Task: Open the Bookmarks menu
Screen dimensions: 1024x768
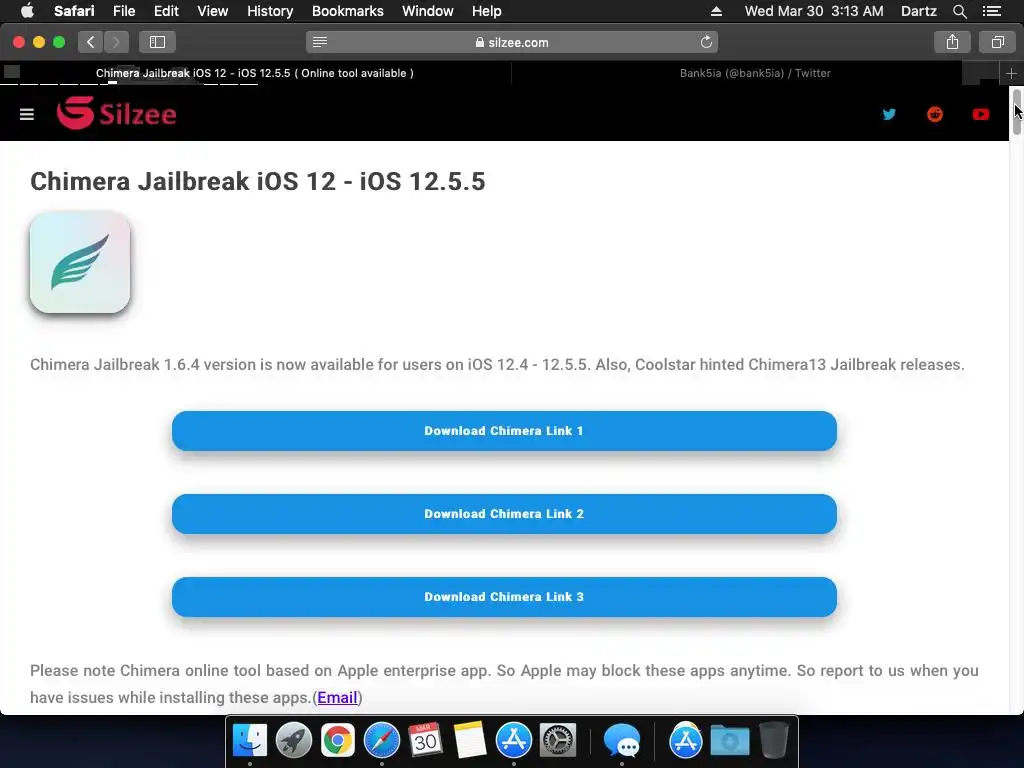Action: pos(347,11)
